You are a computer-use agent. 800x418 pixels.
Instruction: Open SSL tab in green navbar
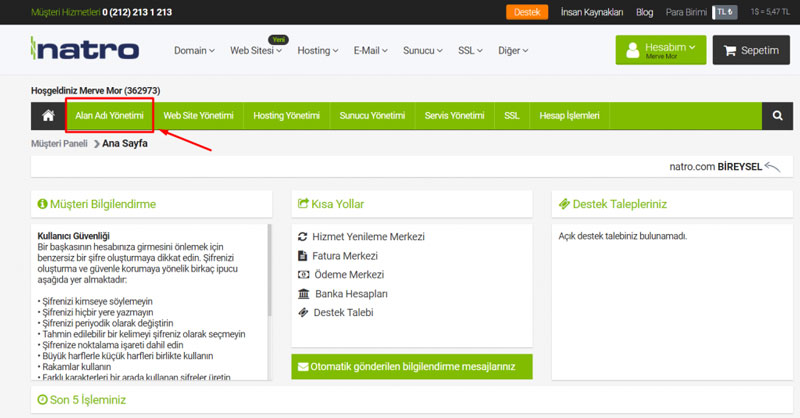(x=512, y=116)
